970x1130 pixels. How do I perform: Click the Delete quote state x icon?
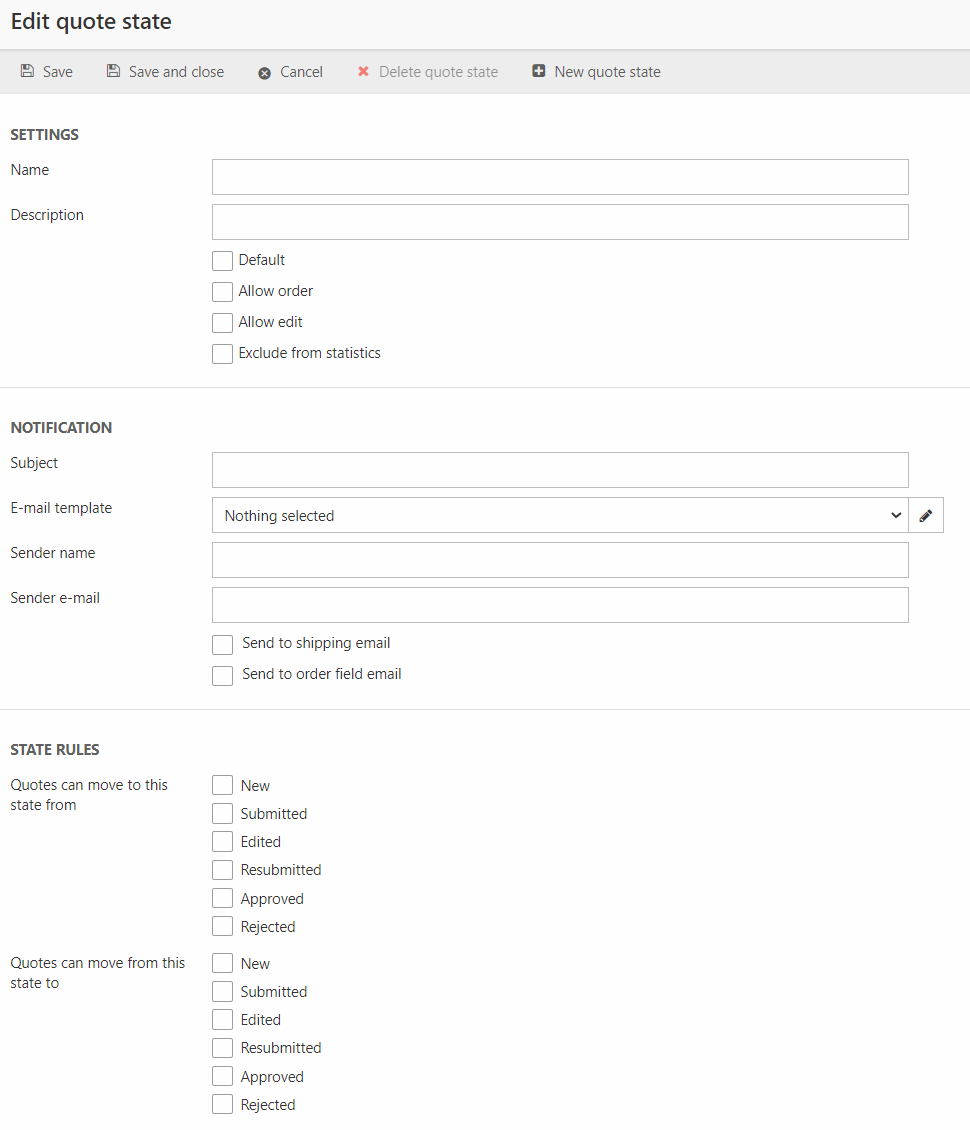[364, 72]
